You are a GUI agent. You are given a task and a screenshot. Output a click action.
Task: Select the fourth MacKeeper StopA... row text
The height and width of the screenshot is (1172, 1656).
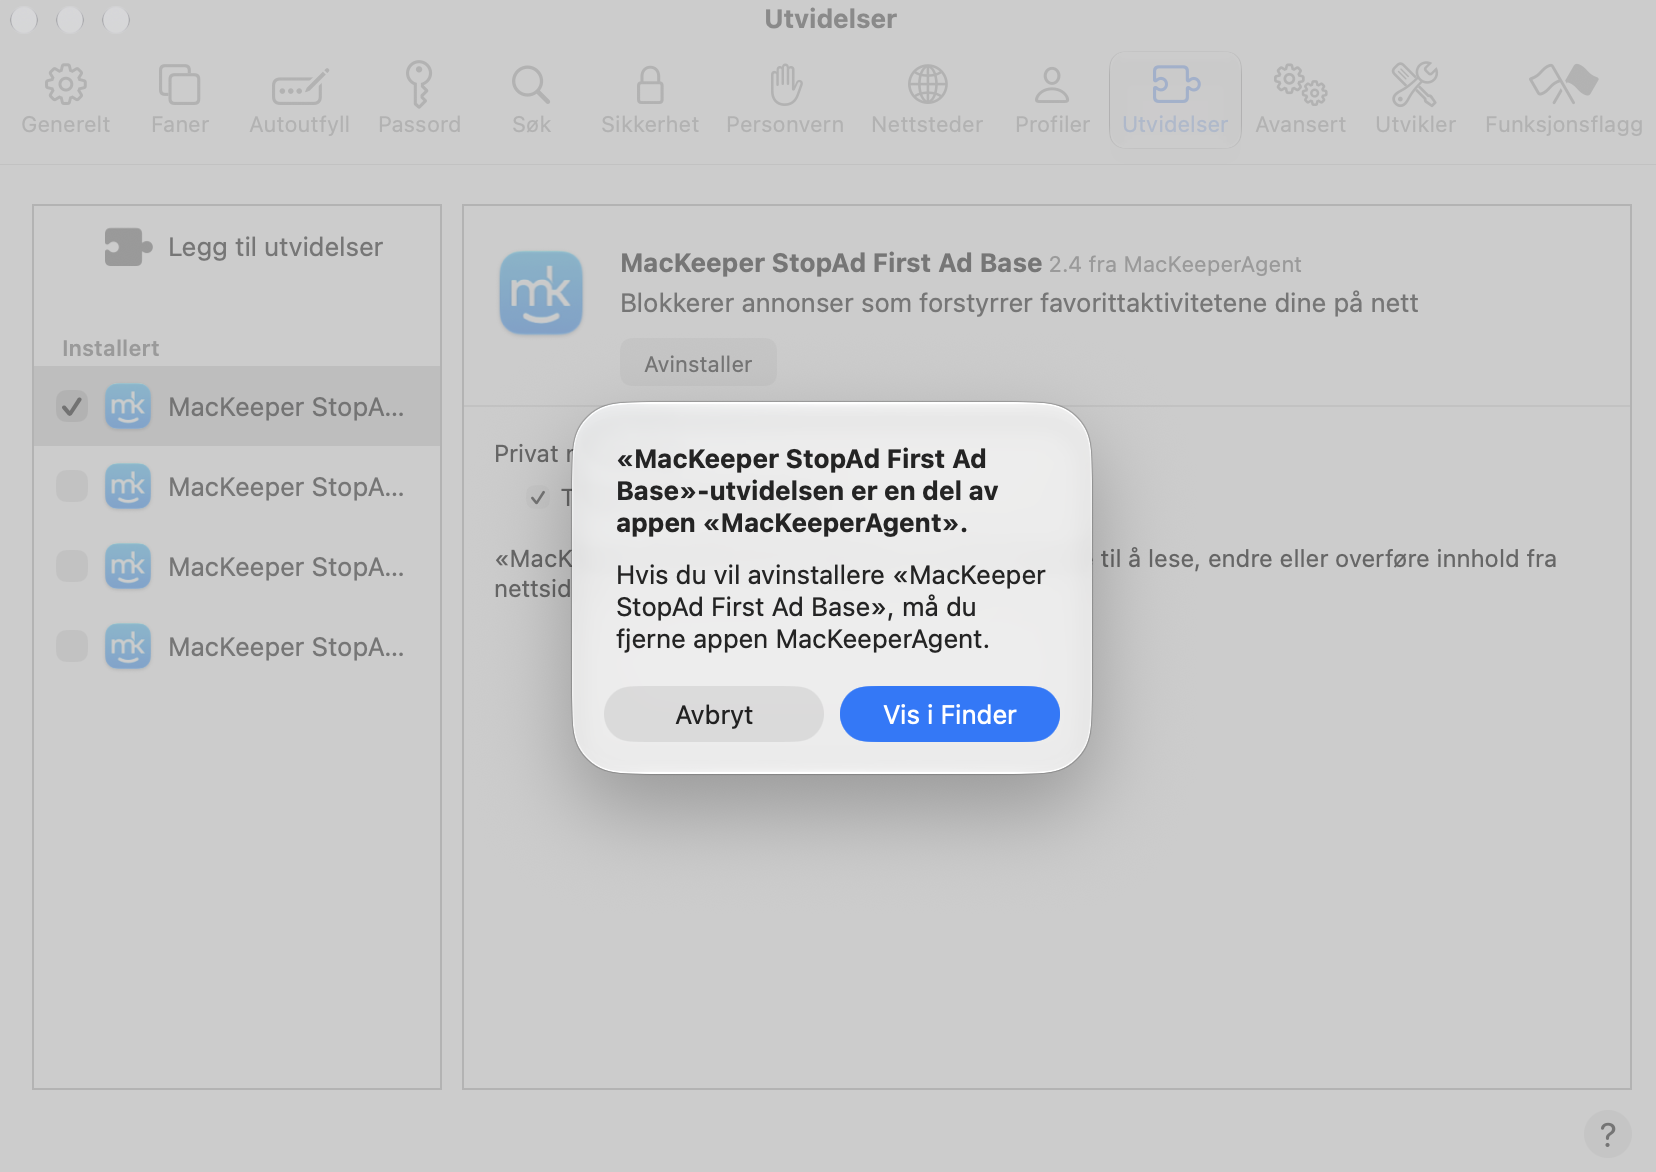(x=286, y=647)
